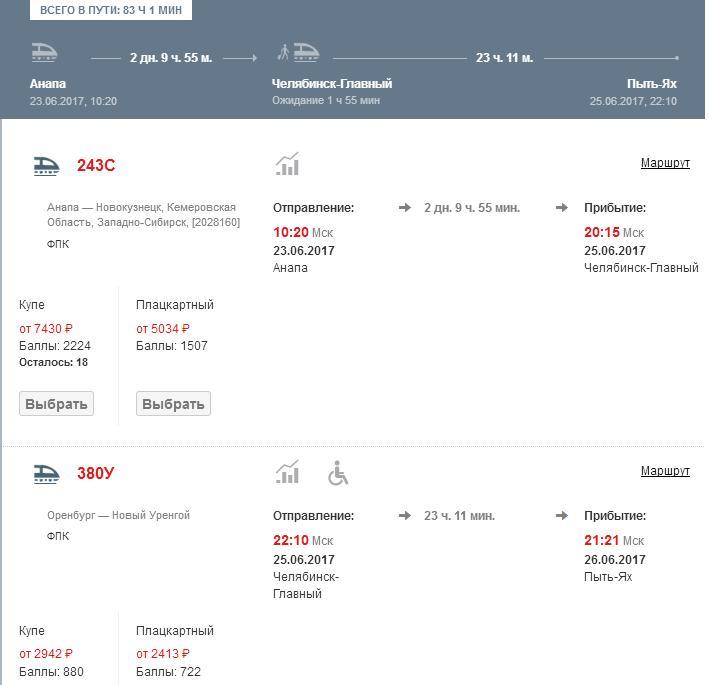
Task: Open statistics chart icon for train 380У
Action: 287,472
